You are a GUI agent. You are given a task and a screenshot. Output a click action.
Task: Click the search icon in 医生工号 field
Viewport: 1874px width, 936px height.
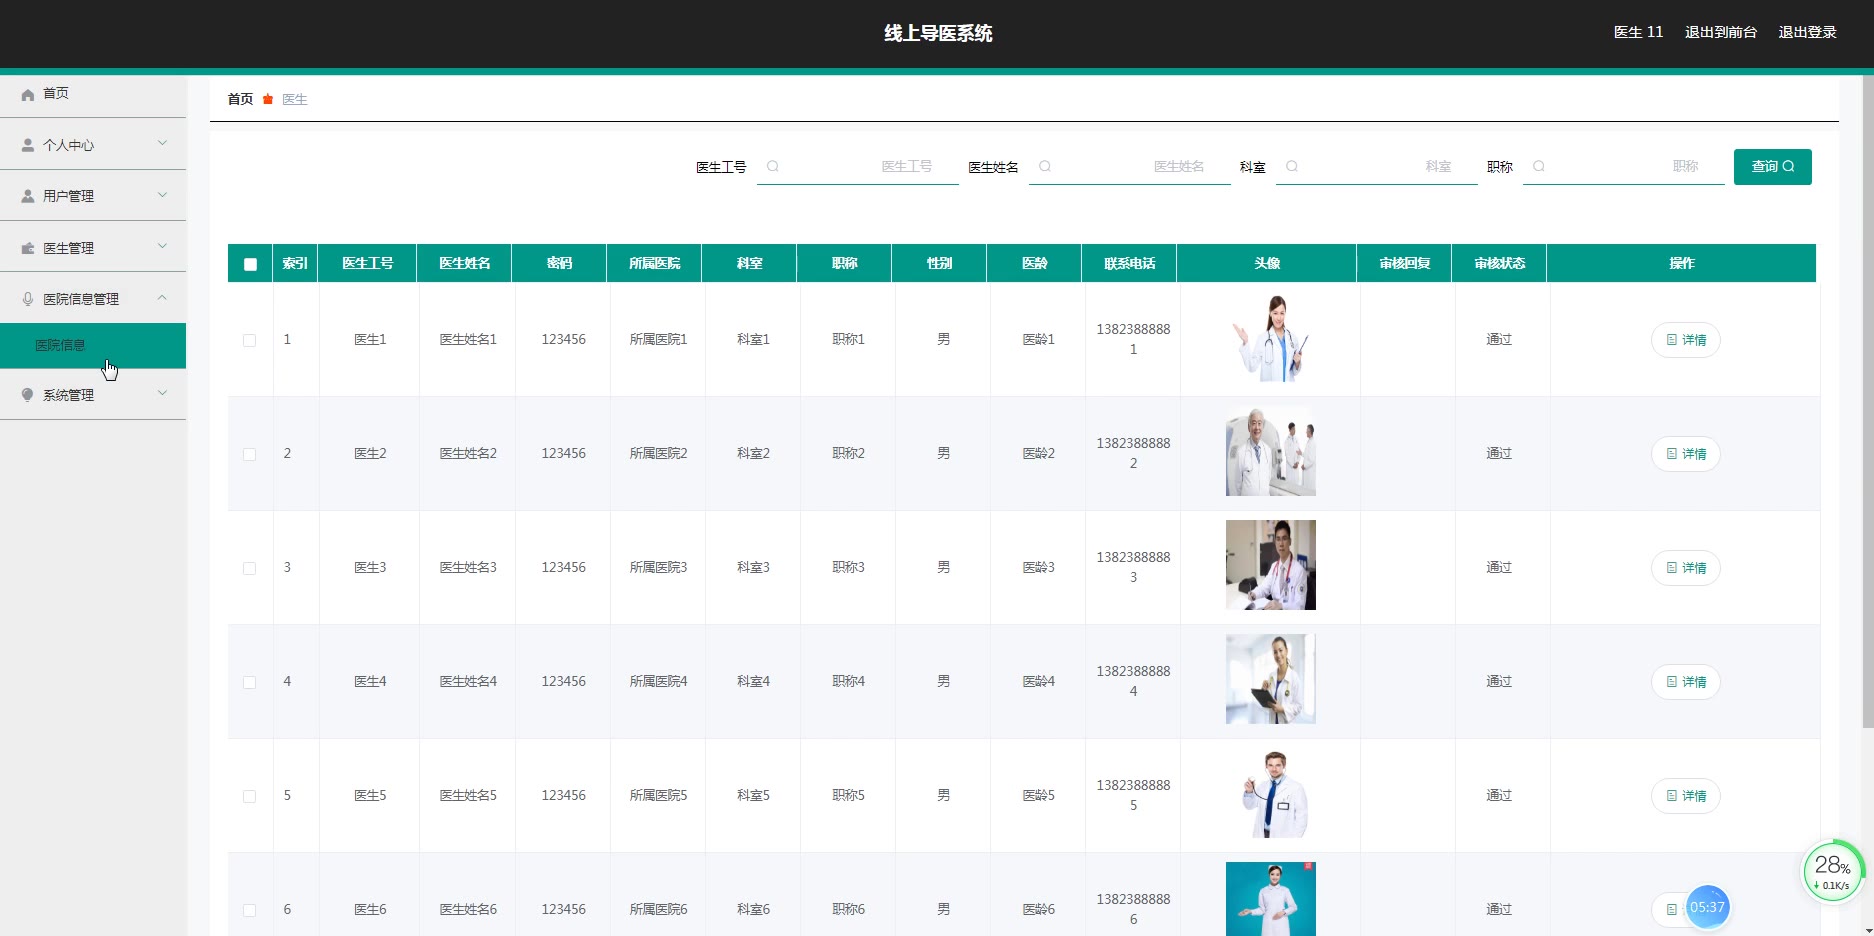(x=773, y=167)
